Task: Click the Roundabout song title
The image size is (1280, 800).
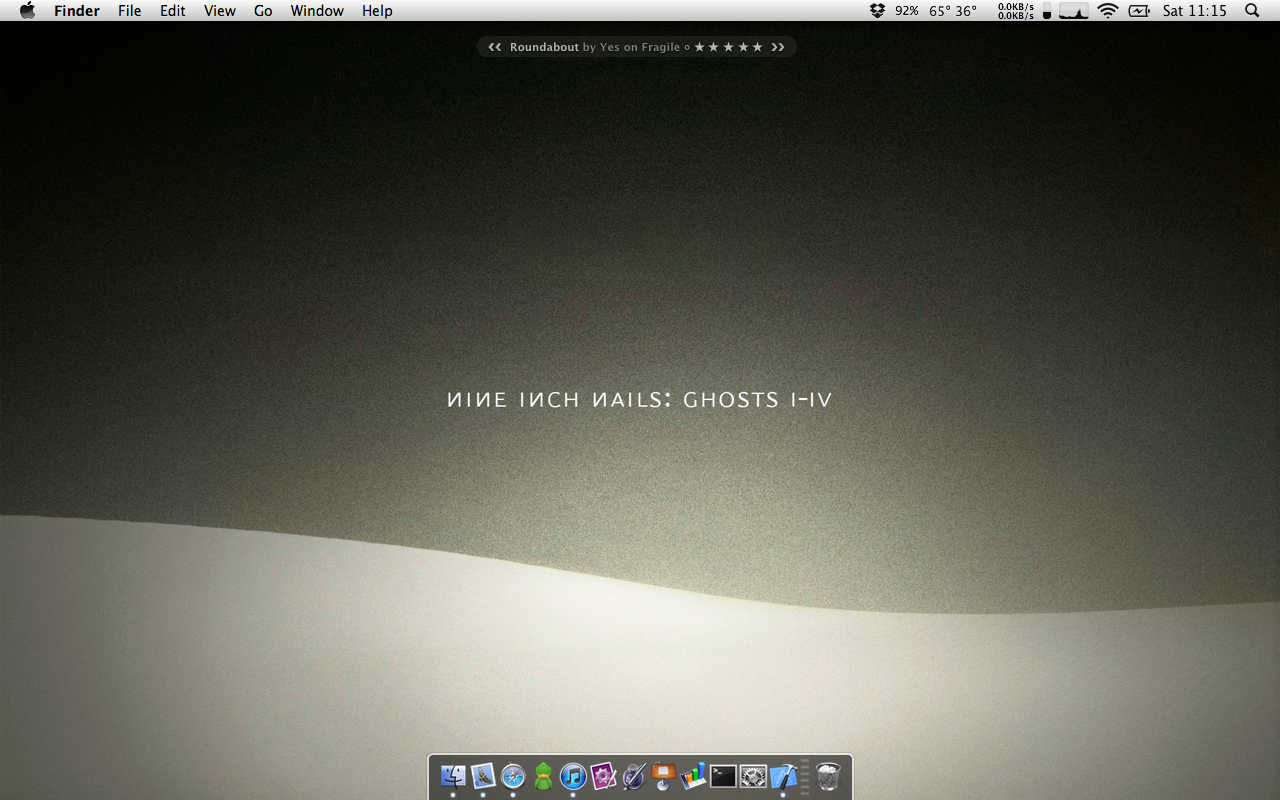Action: 544,47
